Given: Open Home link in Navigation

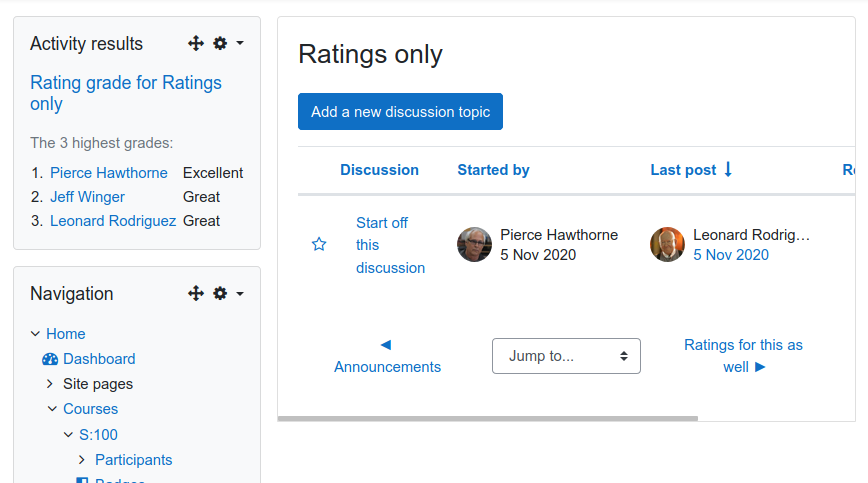Looking at the screenshot, I should coord(65,334).
